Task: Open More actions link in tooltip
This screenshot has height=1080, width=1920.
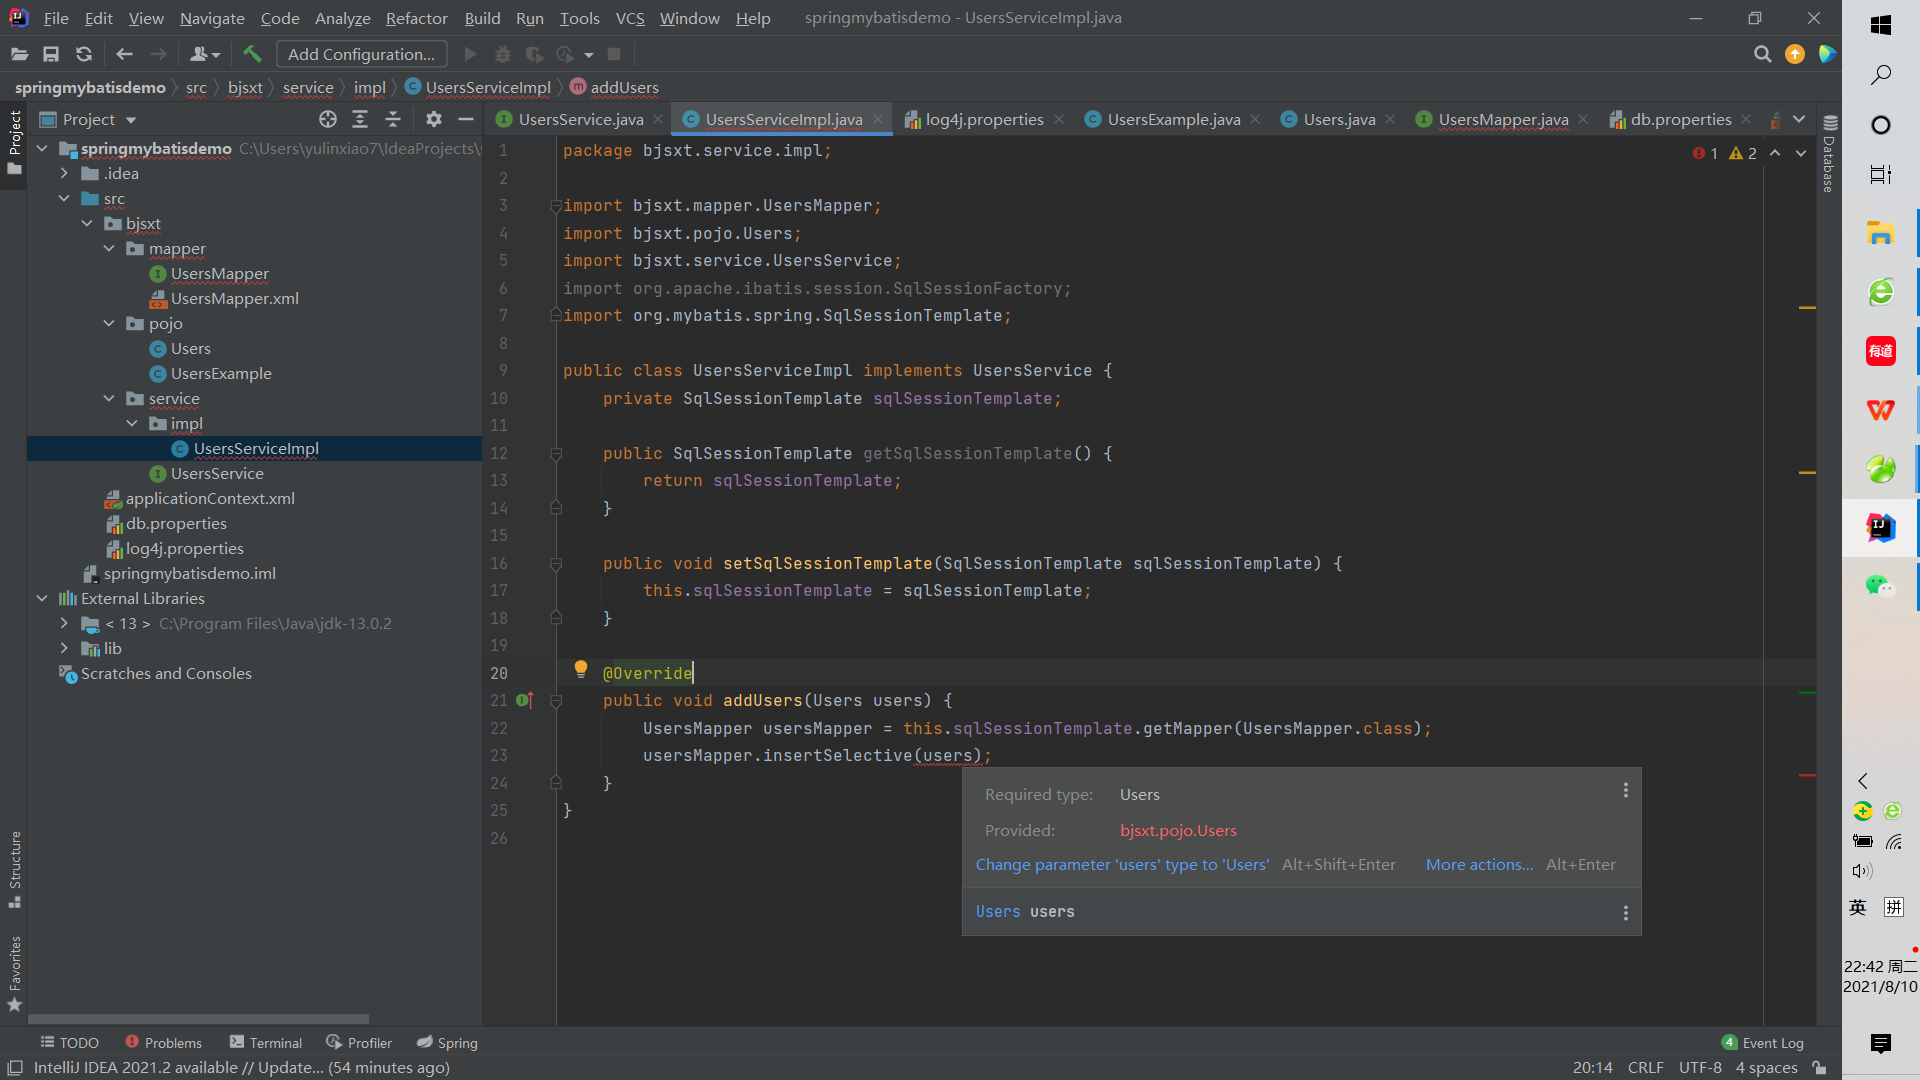Action: (1479, 864)
